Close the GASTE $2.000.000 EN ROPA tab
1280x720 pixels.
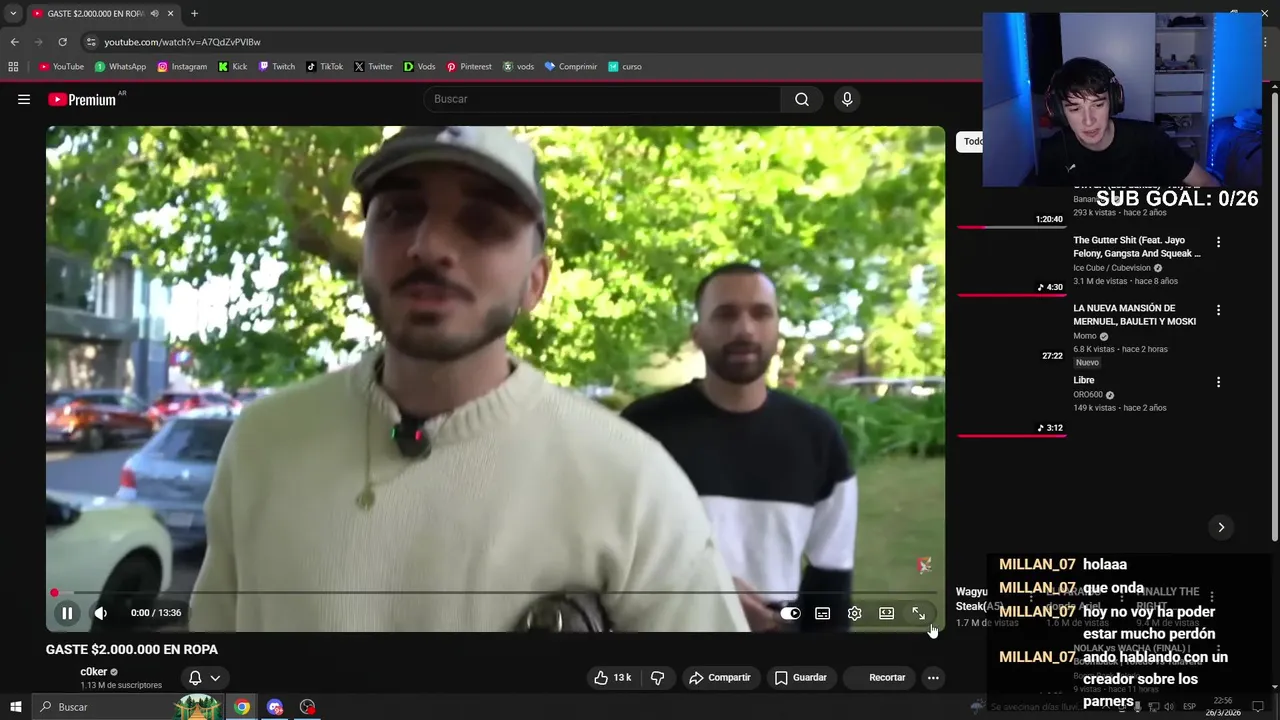click(x=170, y=13)
